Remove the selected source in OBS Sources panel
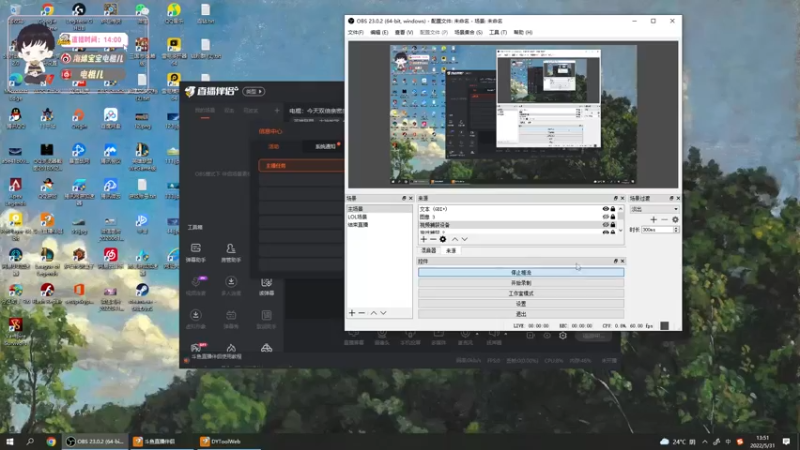 (x=433, y=239)
